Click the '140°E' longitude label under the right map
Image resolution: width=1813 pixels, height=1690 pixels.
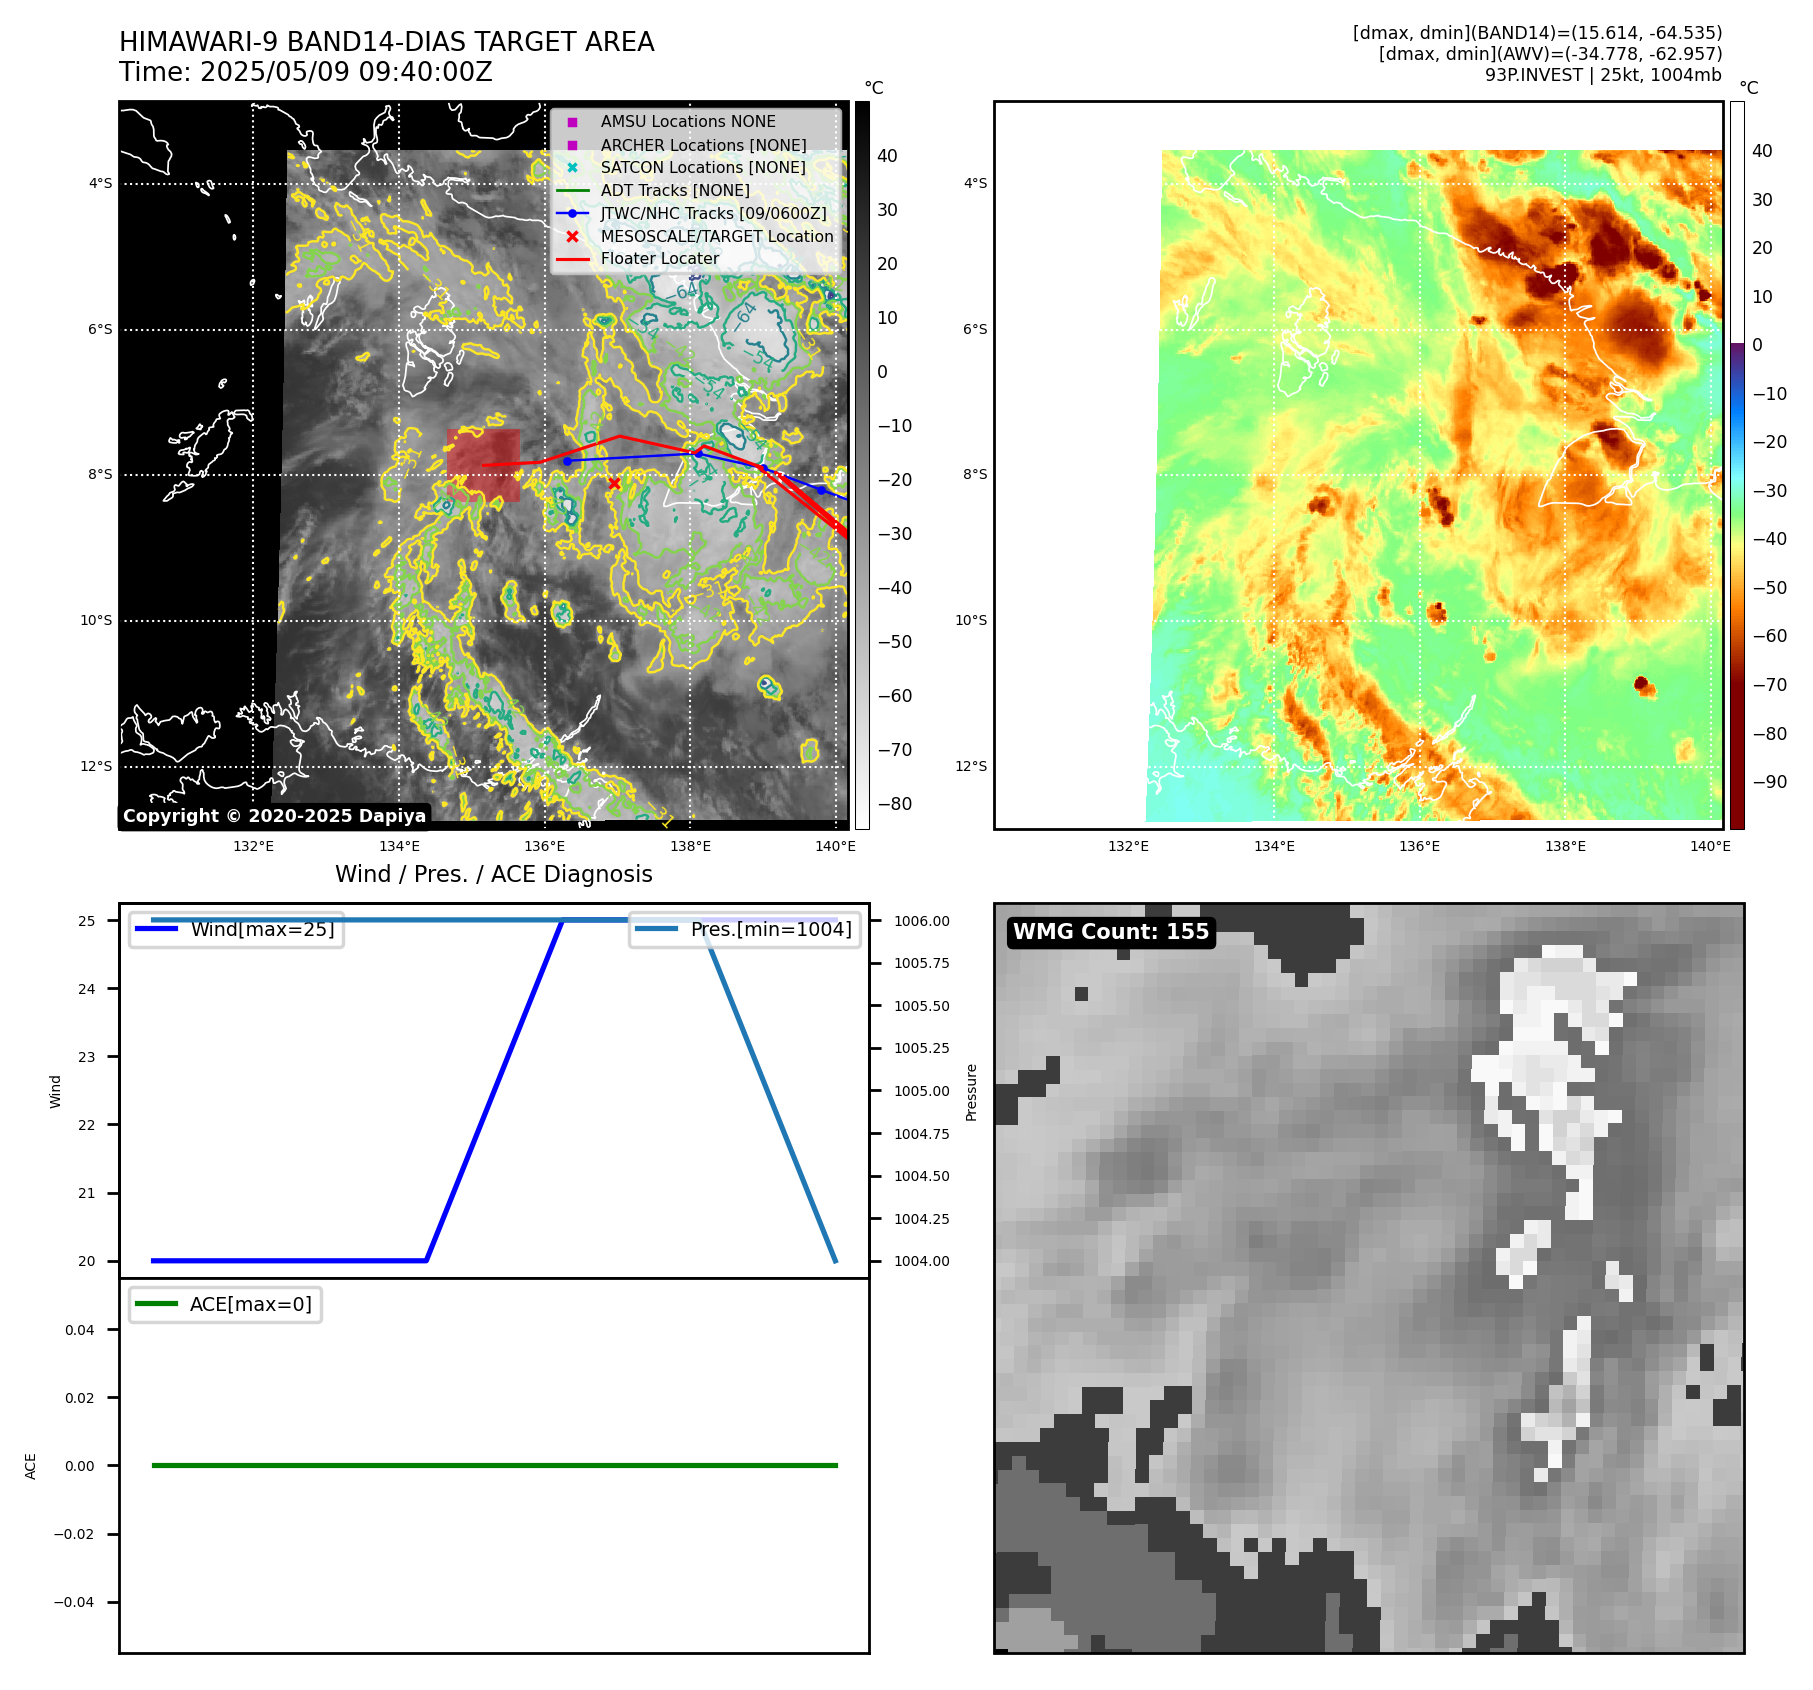tap(1710, 846)
